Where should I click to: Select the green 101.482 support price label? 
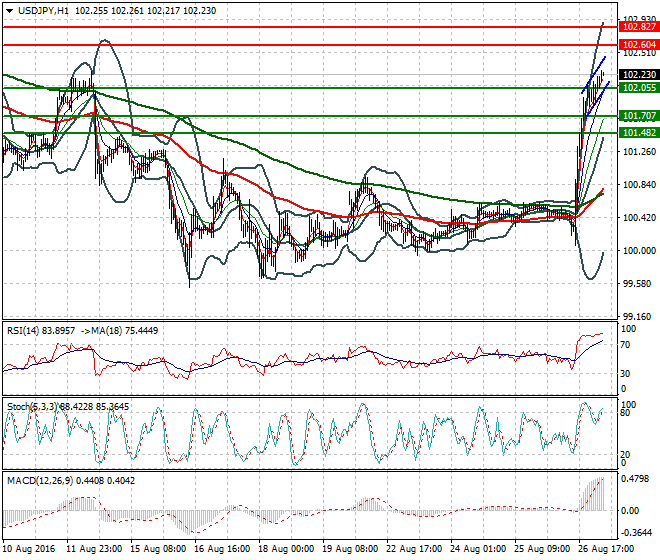(x=639, y=133)
